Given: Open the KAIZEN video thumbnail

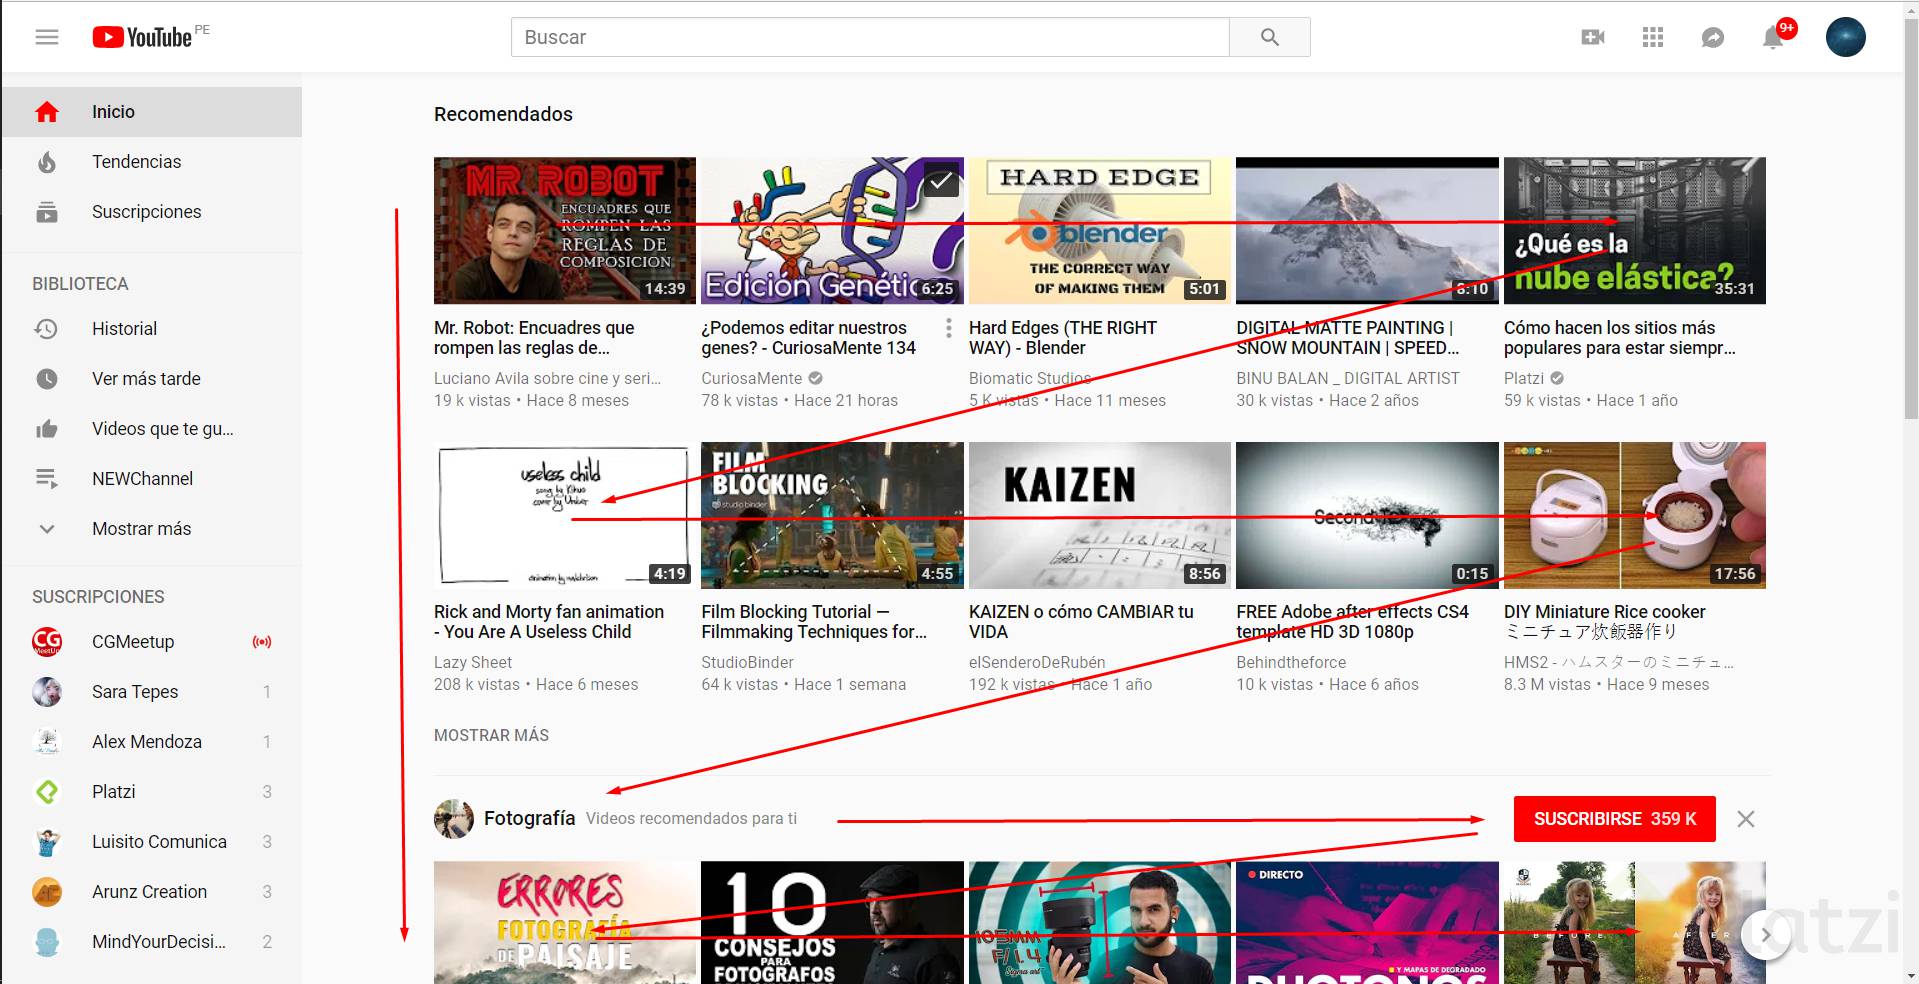Looking at the screenshot, I should coord(1100,515).
